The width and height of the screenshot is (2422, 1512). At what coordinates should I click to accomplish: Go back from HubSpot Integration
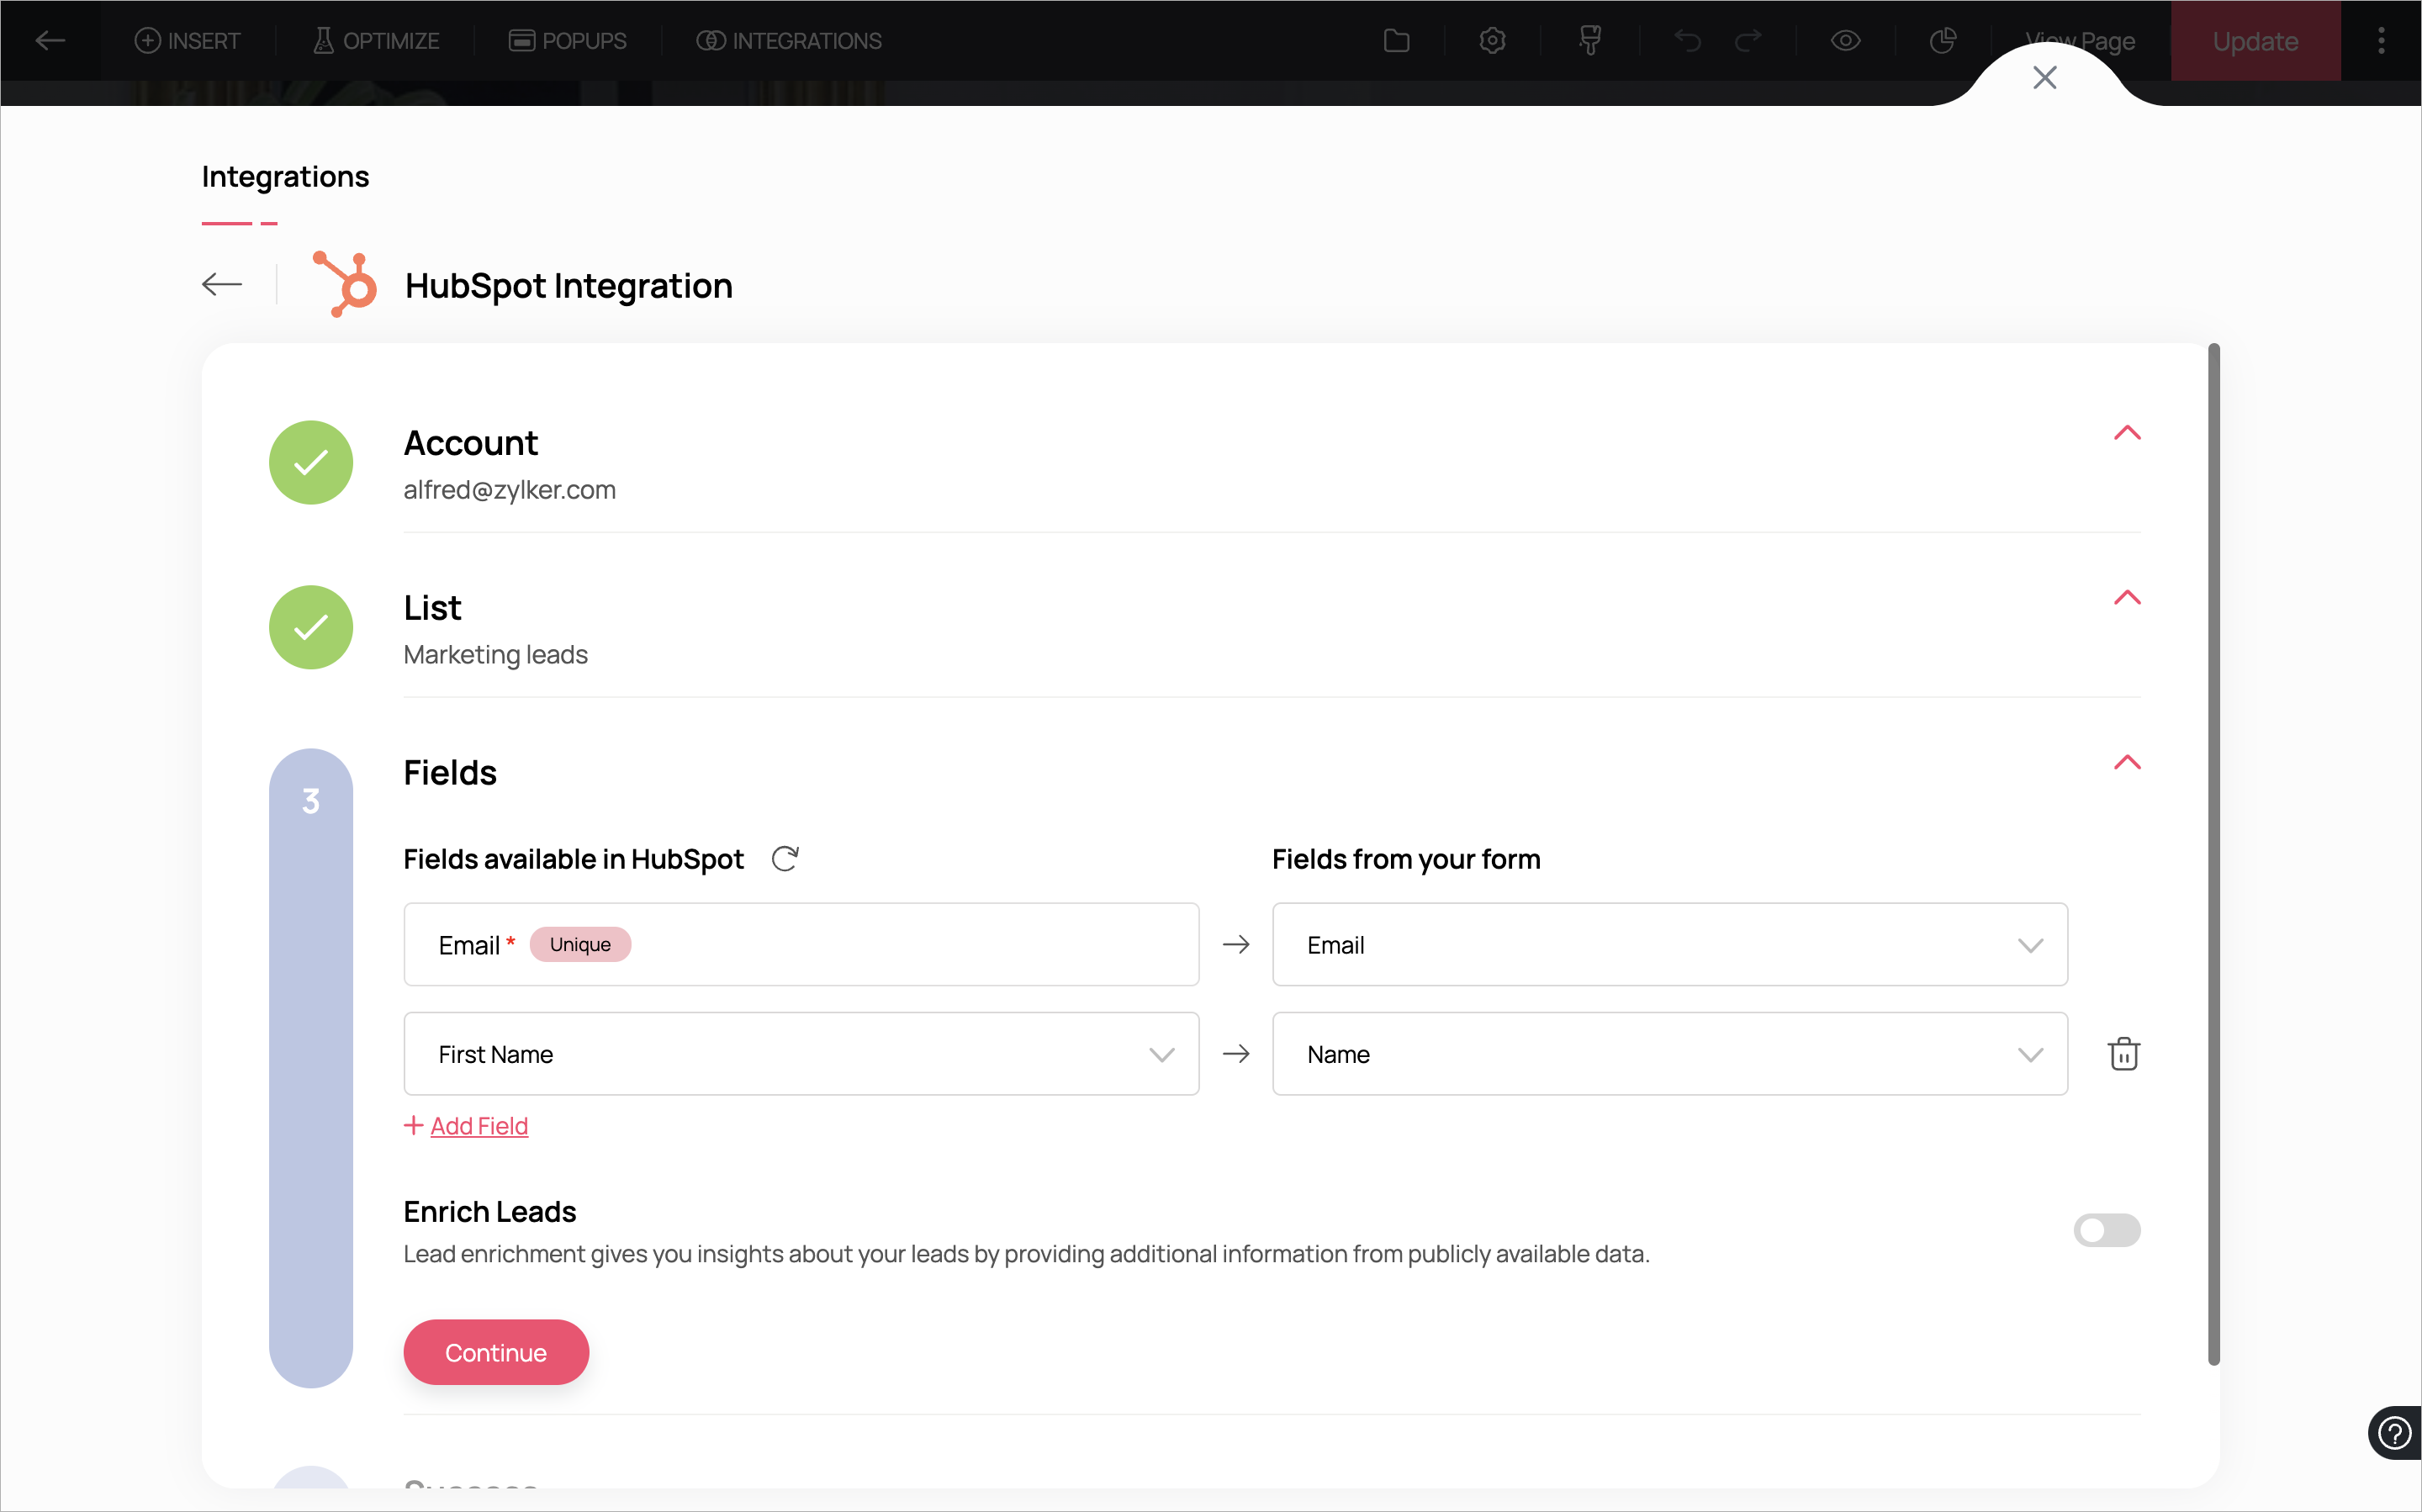(222, 285)
